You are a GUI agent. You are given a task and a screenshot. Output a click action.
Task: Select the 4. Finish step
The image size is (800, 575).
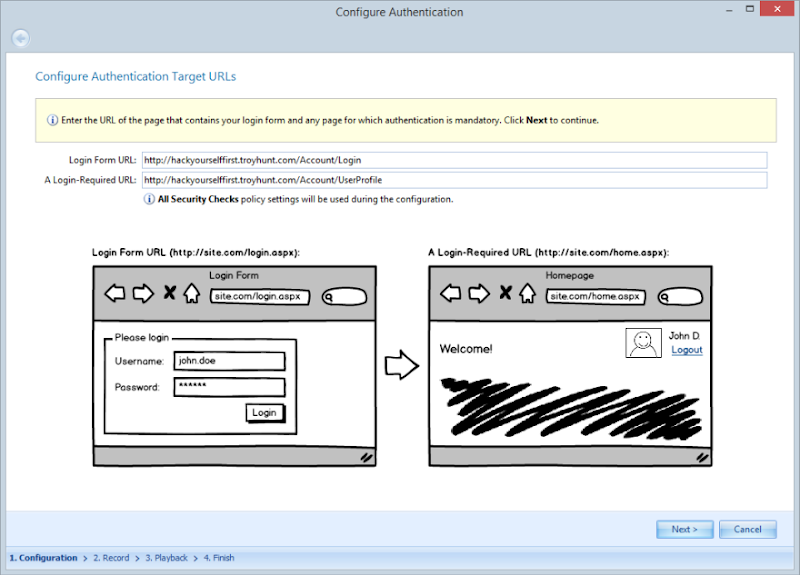coord(219,558)
